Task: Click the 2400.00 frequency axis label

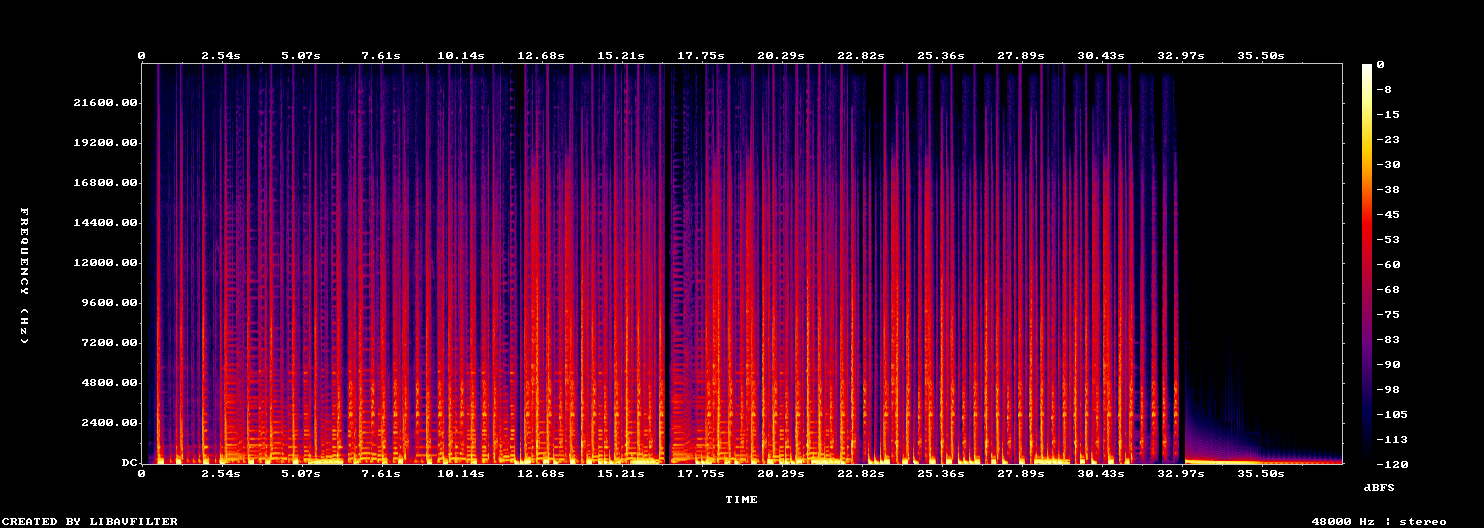Action: click(x=109, y=423)
